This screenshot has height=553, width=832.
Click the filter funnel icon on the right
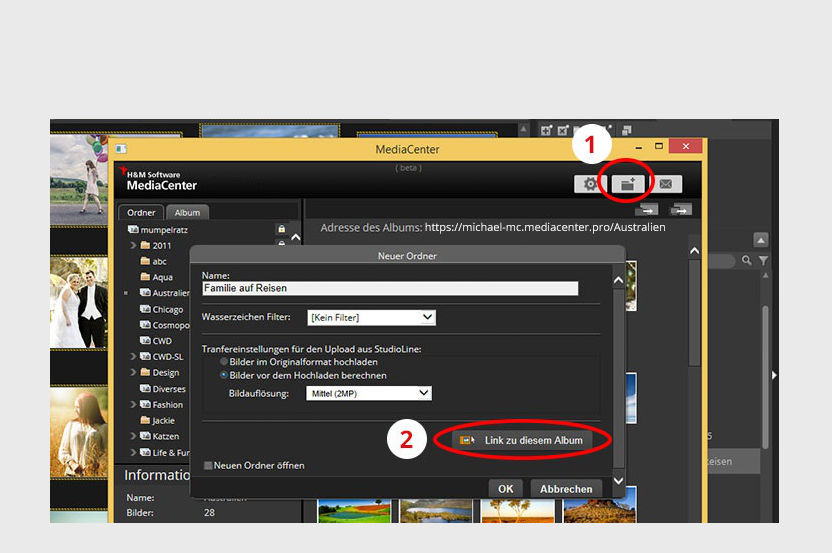(764, 261)
